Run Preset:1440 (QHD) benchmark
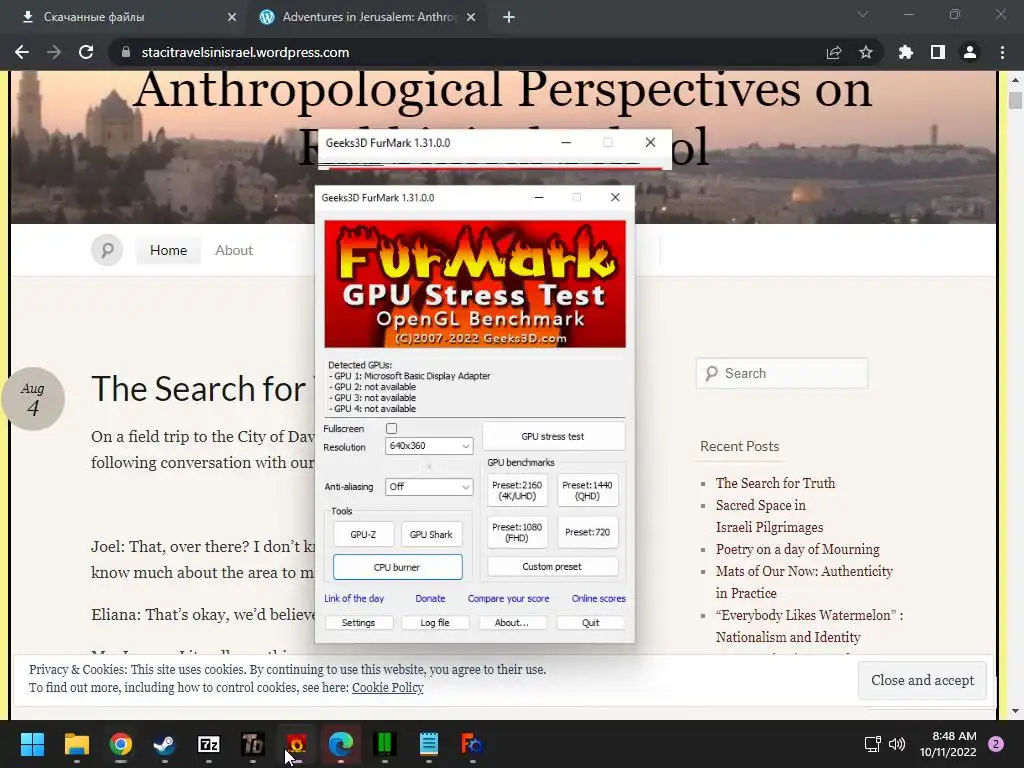 tap(587, 490)
